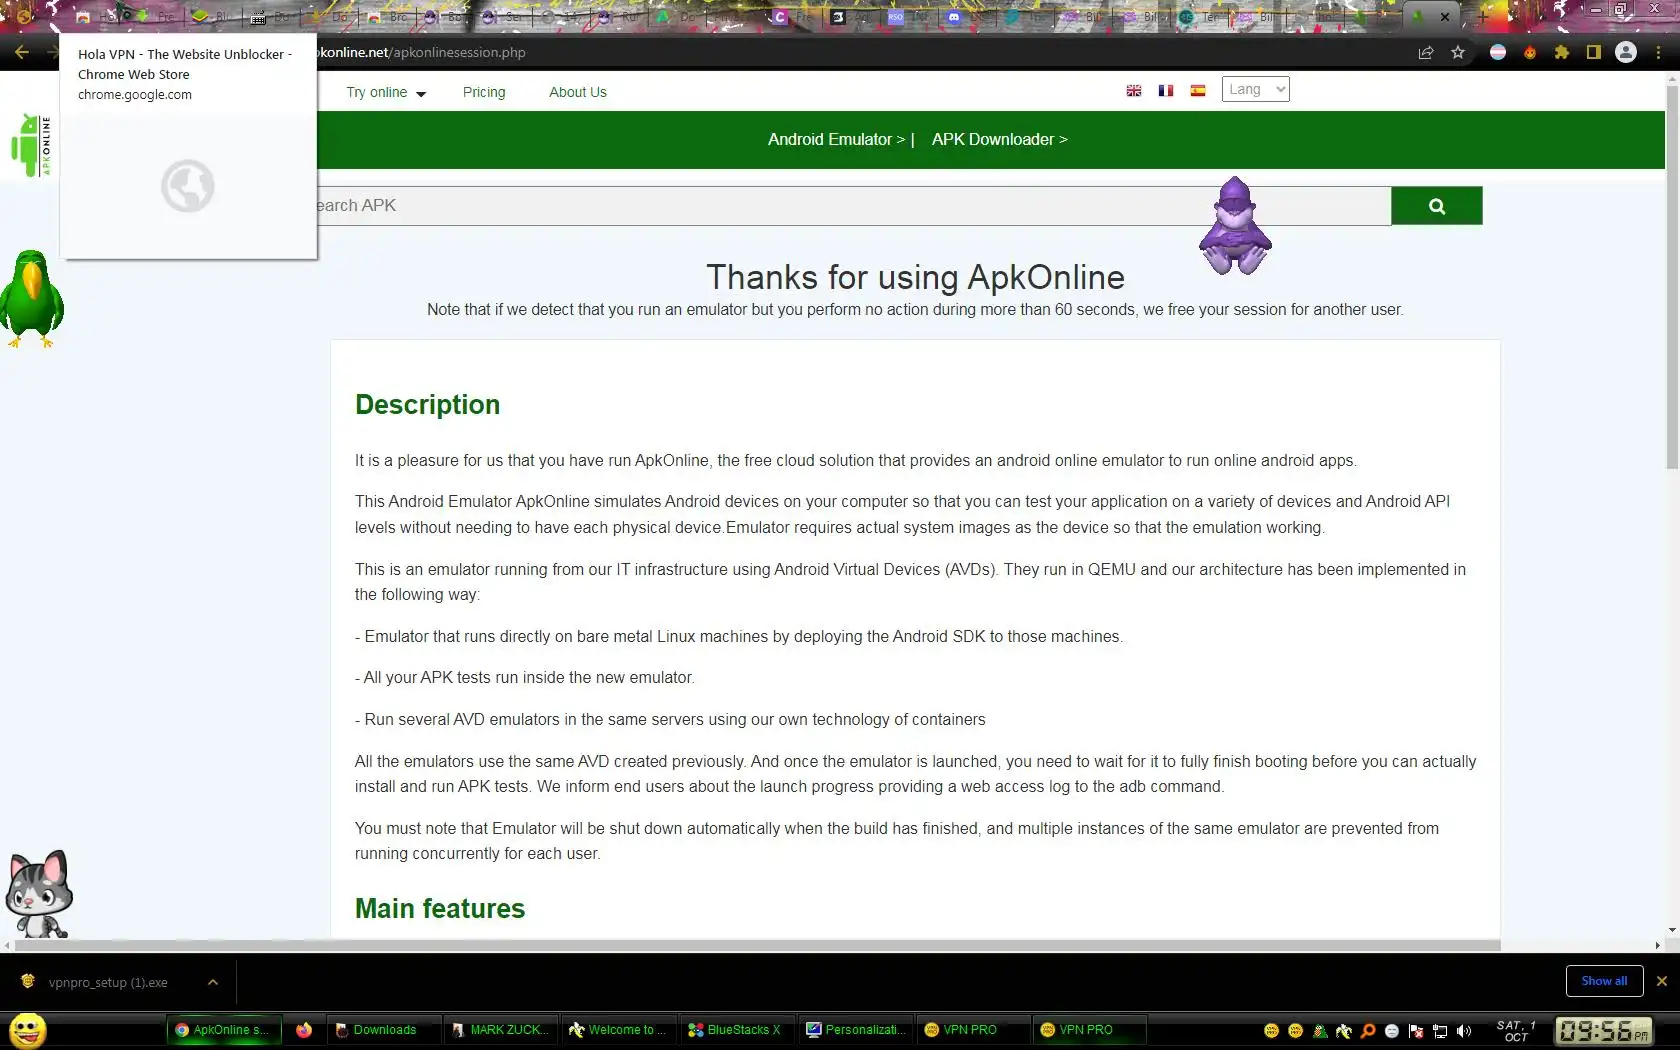Click the horizontal page scrollbar
This screenshot has width=1680, height=1050.
point(758,945)
